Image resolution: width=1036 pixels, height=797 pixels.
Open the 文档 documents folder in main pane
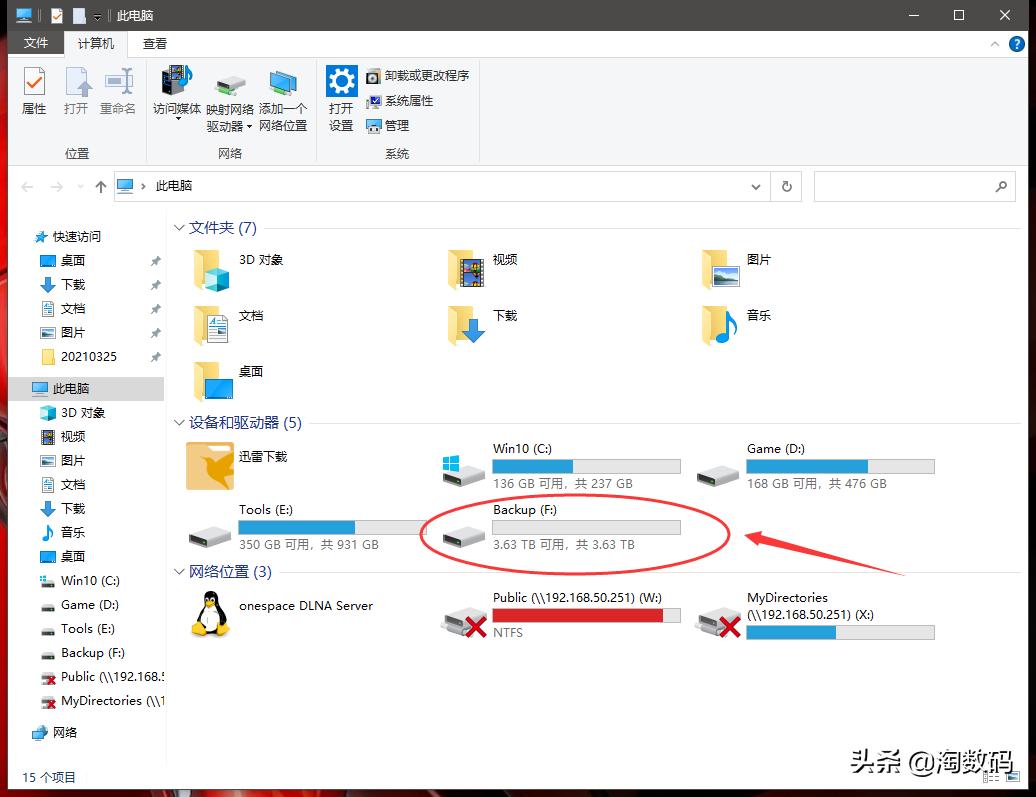point(229,325)
